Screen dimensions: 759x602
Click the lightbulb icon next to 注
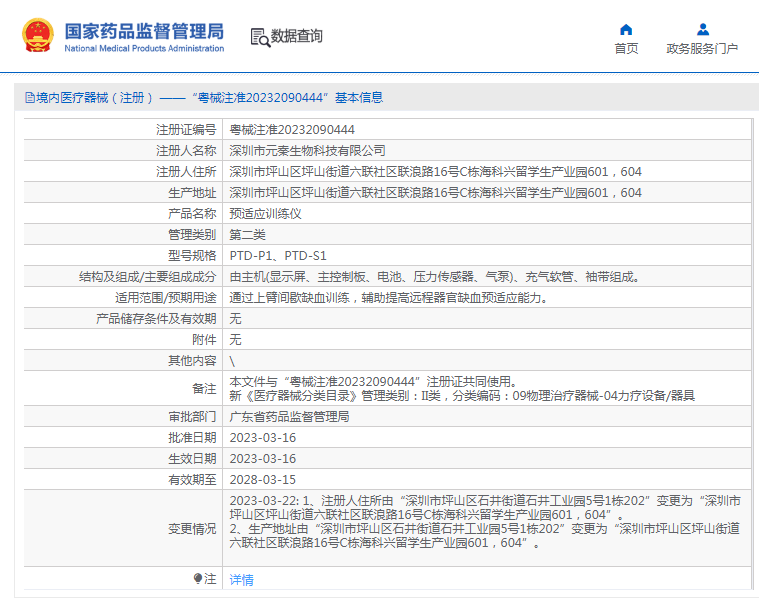197,578
